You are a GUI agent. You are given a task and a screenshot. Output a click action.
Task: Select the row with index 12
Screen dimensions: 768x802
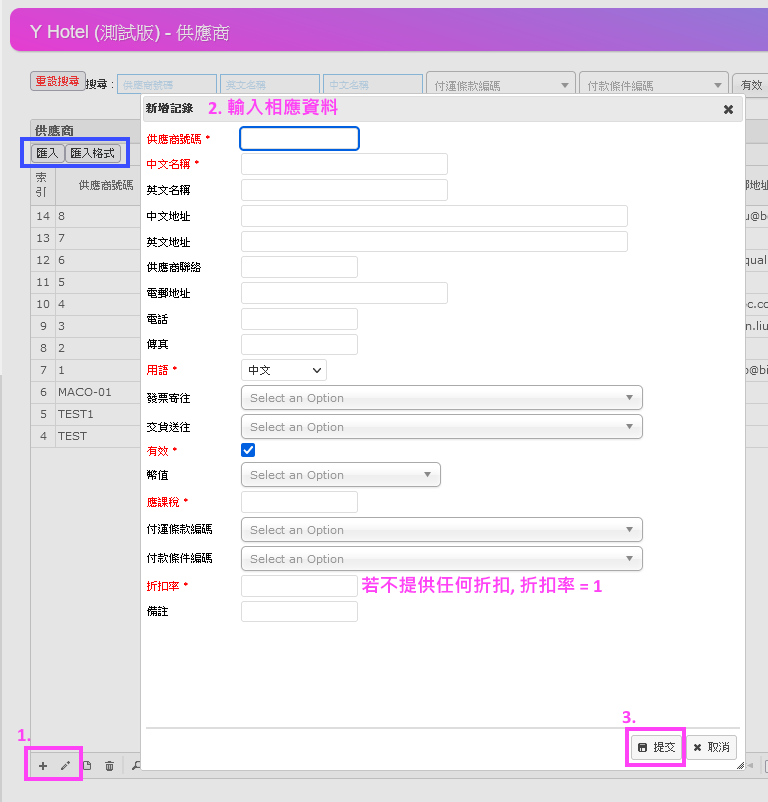pyautogui.click(x=85, y=260)
